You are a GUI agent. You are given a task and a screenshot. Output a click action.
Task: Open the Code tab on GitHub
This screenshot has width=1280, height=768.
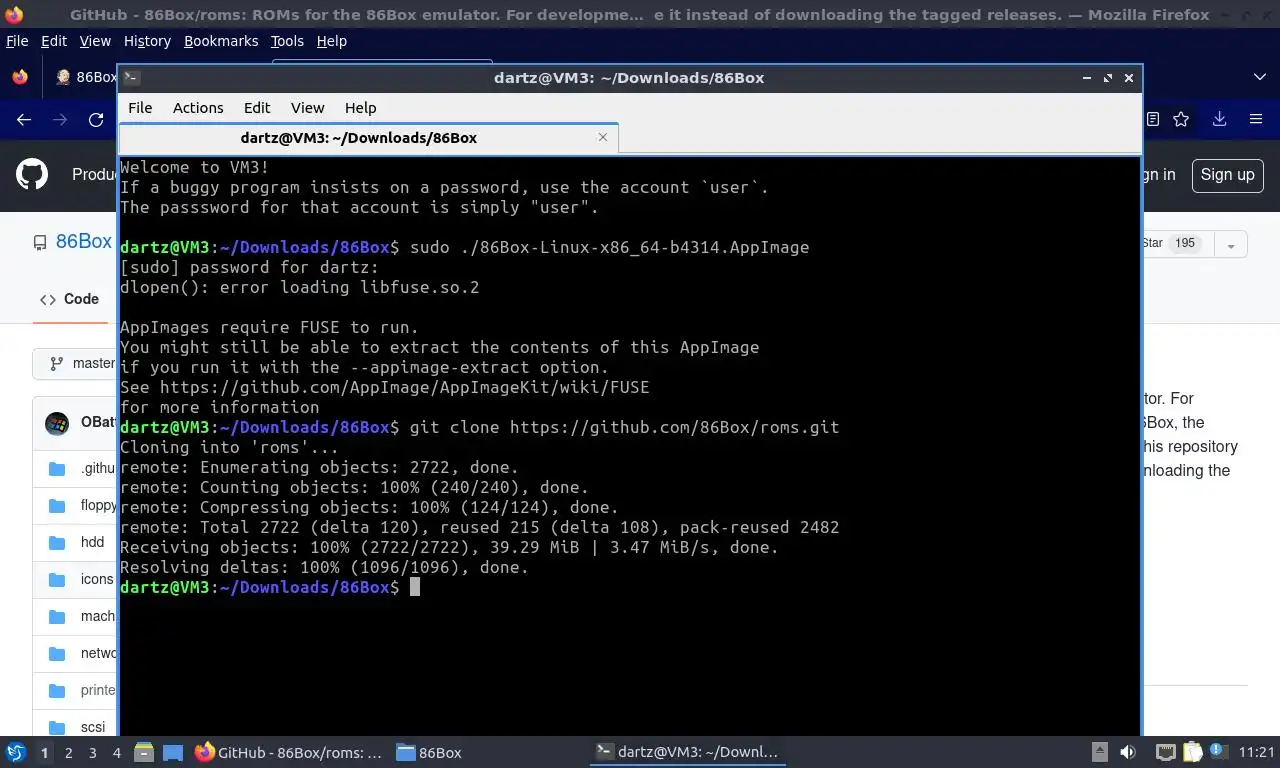[69, 299]
